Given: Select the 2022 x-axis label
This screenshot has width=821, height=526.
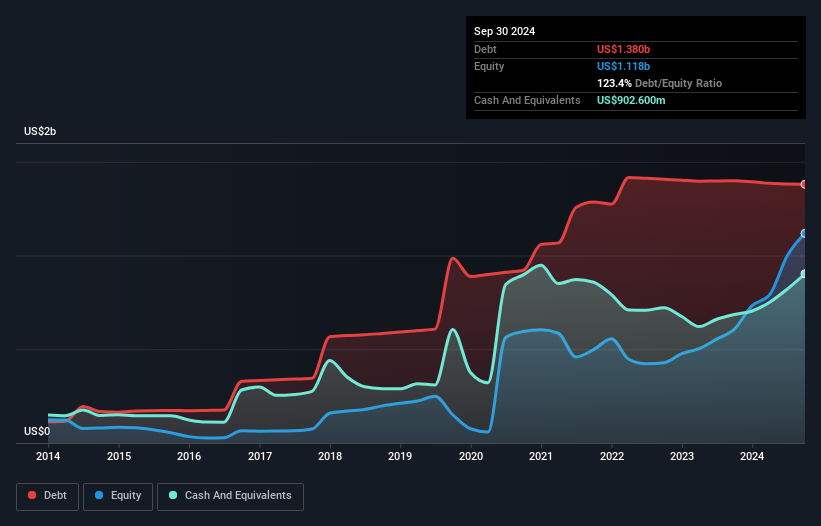Looking at the screenshot, I should point(612,456).
